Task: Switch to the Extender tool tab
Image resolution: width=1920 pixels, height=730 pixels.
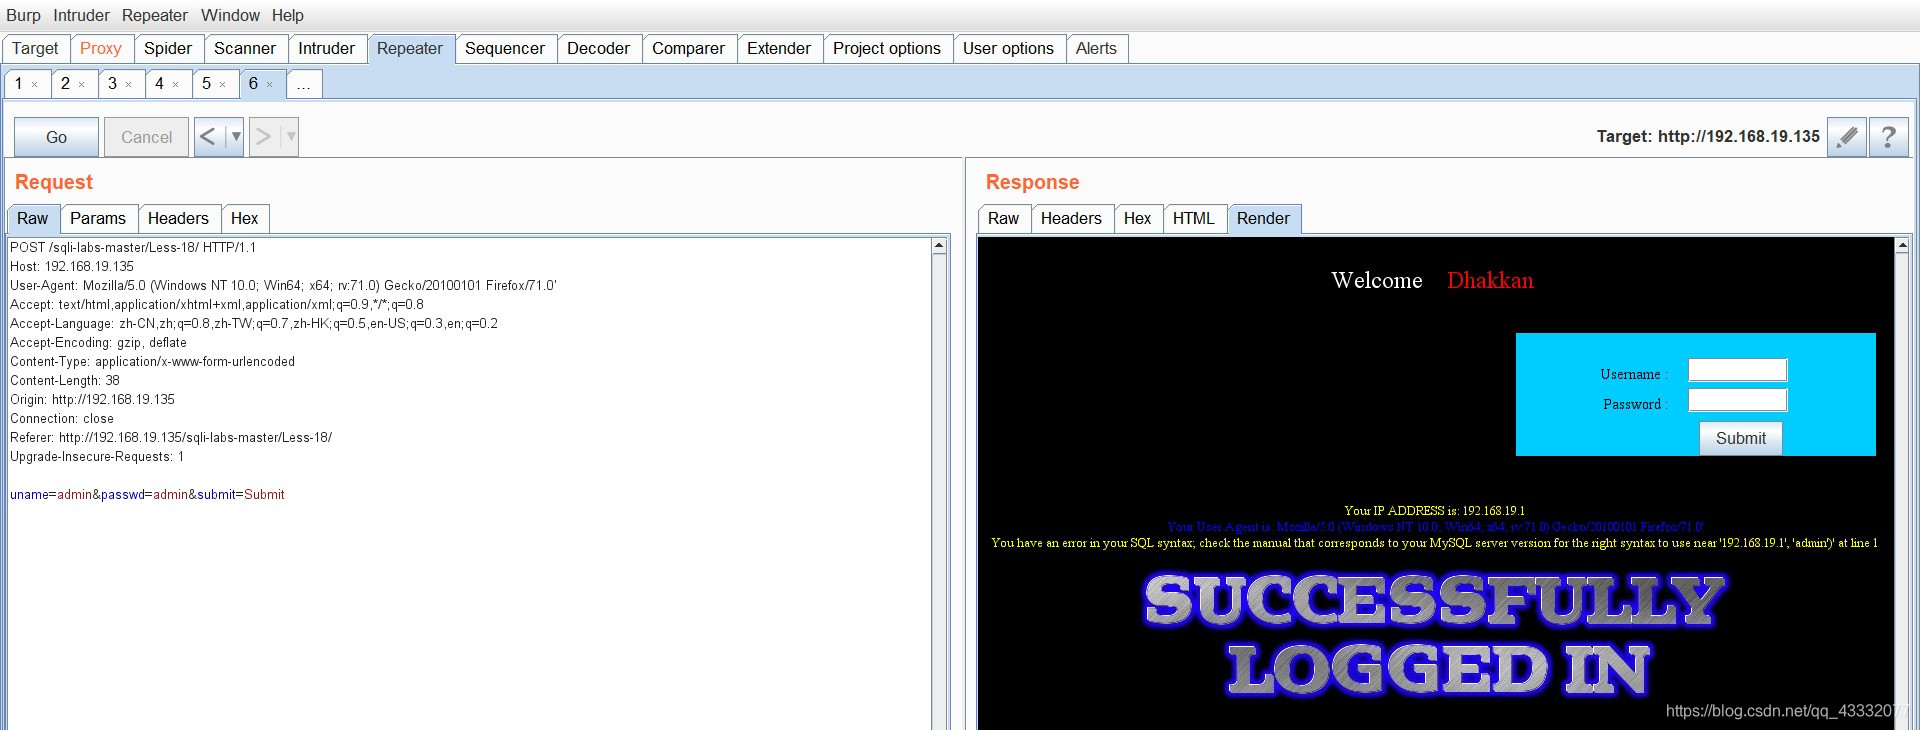Action: coord(779,48)
